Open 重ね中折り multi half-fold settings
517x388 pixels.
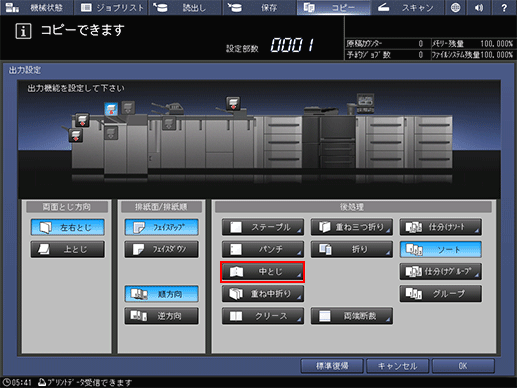[263, 294]
